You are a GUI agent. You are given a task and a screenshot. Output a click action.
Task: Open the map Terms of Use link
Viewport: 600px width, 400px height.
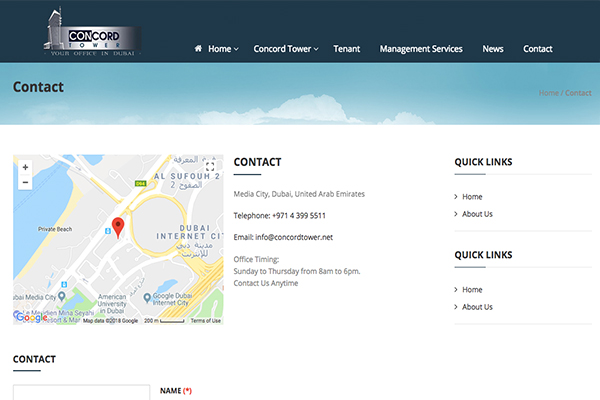pos(205,321)
